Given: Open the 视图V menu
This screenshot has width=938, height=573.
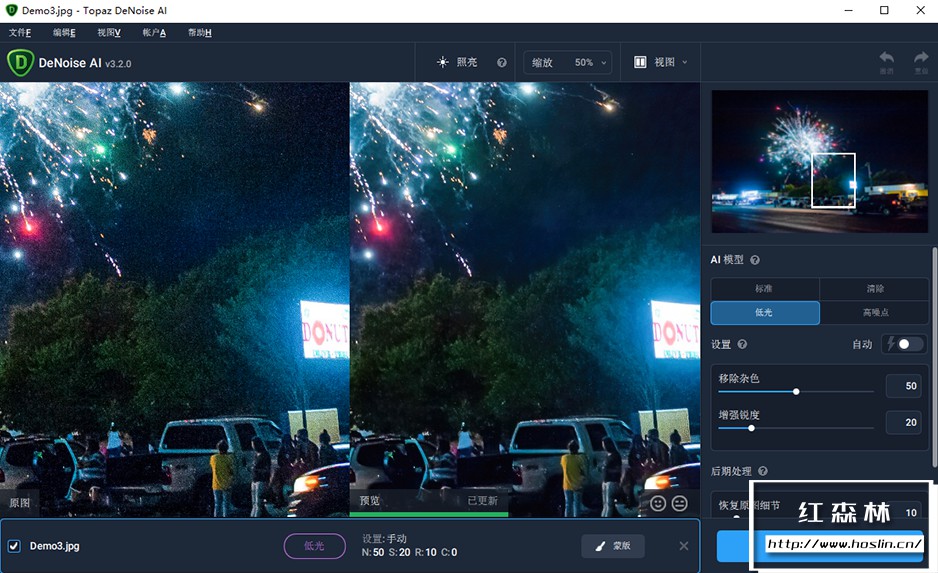Looking at the screenshot, I should tap(109, 32).
